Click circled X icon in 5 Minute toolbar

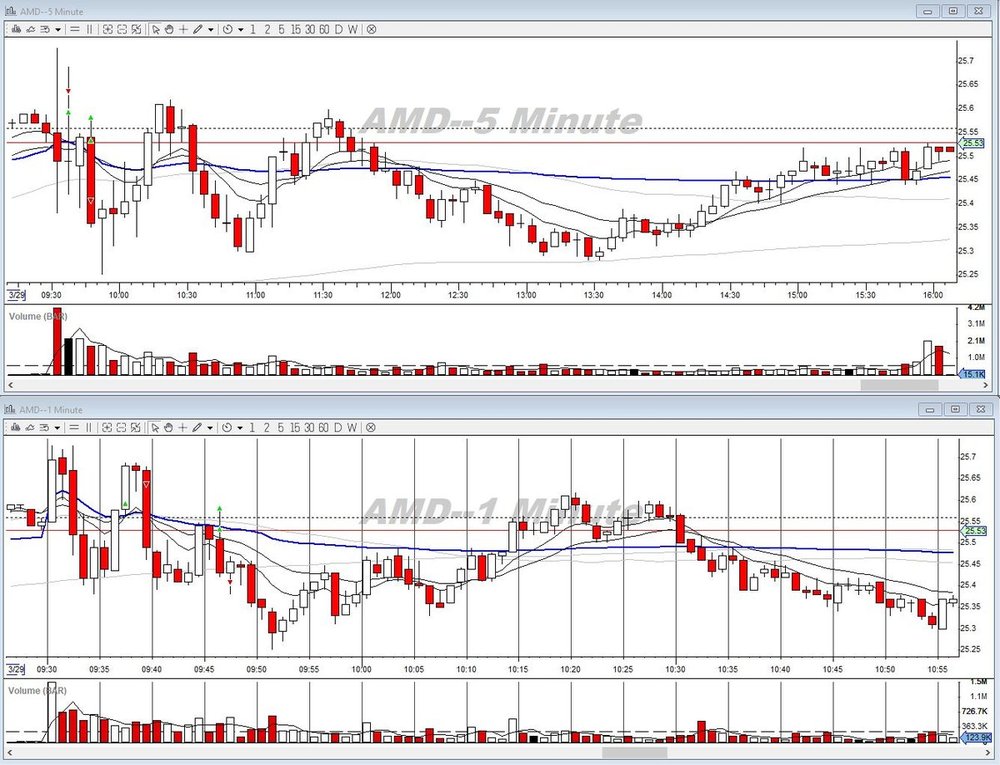coord(371,29)
